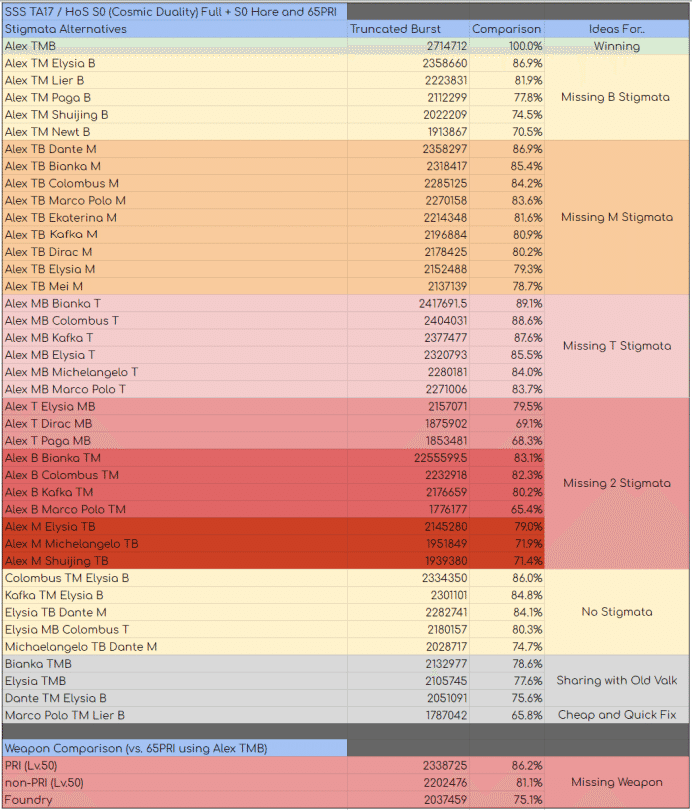The width and height of the screenshot is (692, 811).
Task: Select the "Foundry" weapon row label
Action: click(x=28, y=800)
